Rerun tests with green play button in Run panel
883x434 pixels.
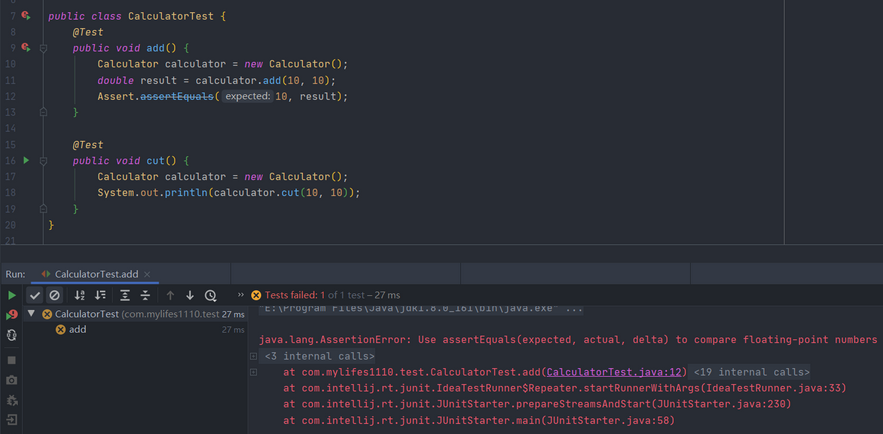pos(12,295)
